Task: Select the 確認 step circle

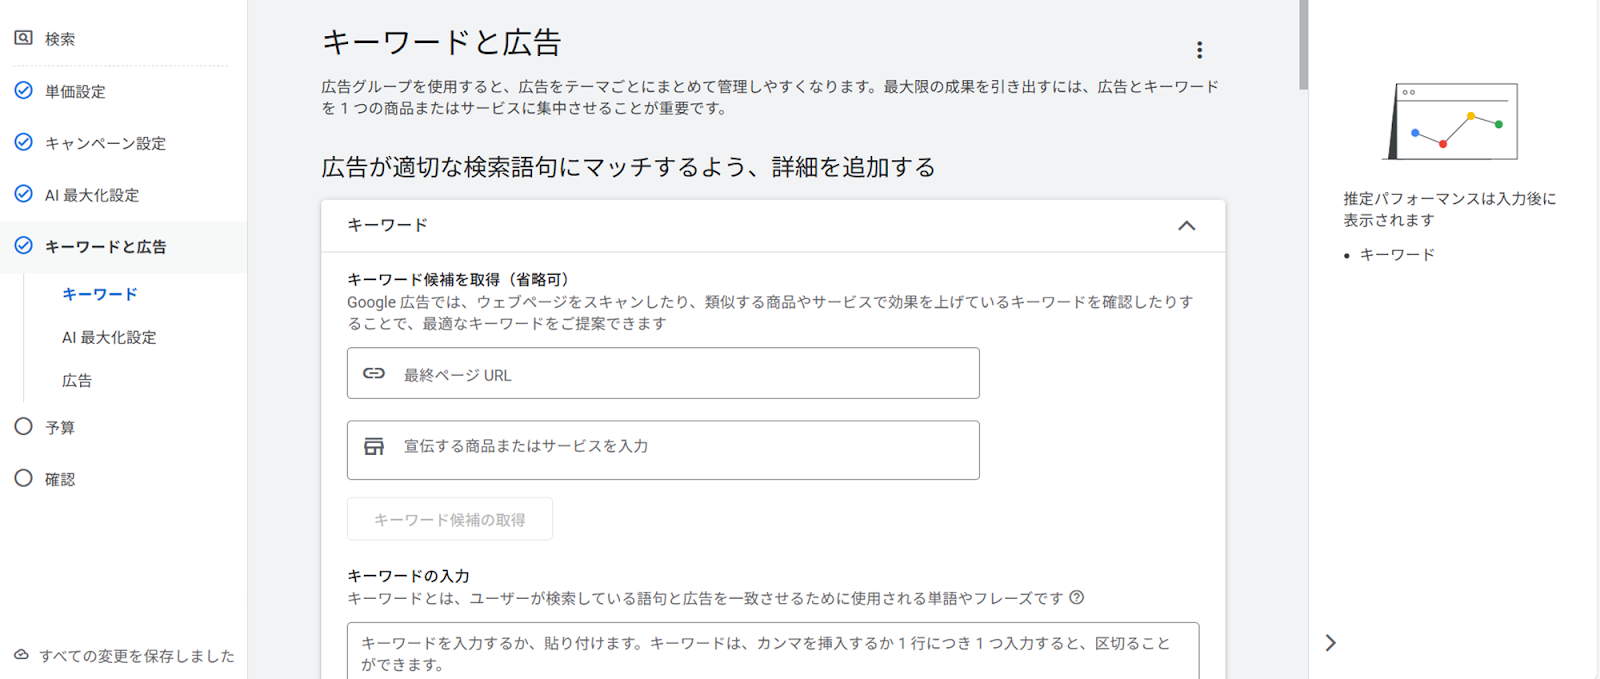Action: pyautogui.click(x=23, y=478)
